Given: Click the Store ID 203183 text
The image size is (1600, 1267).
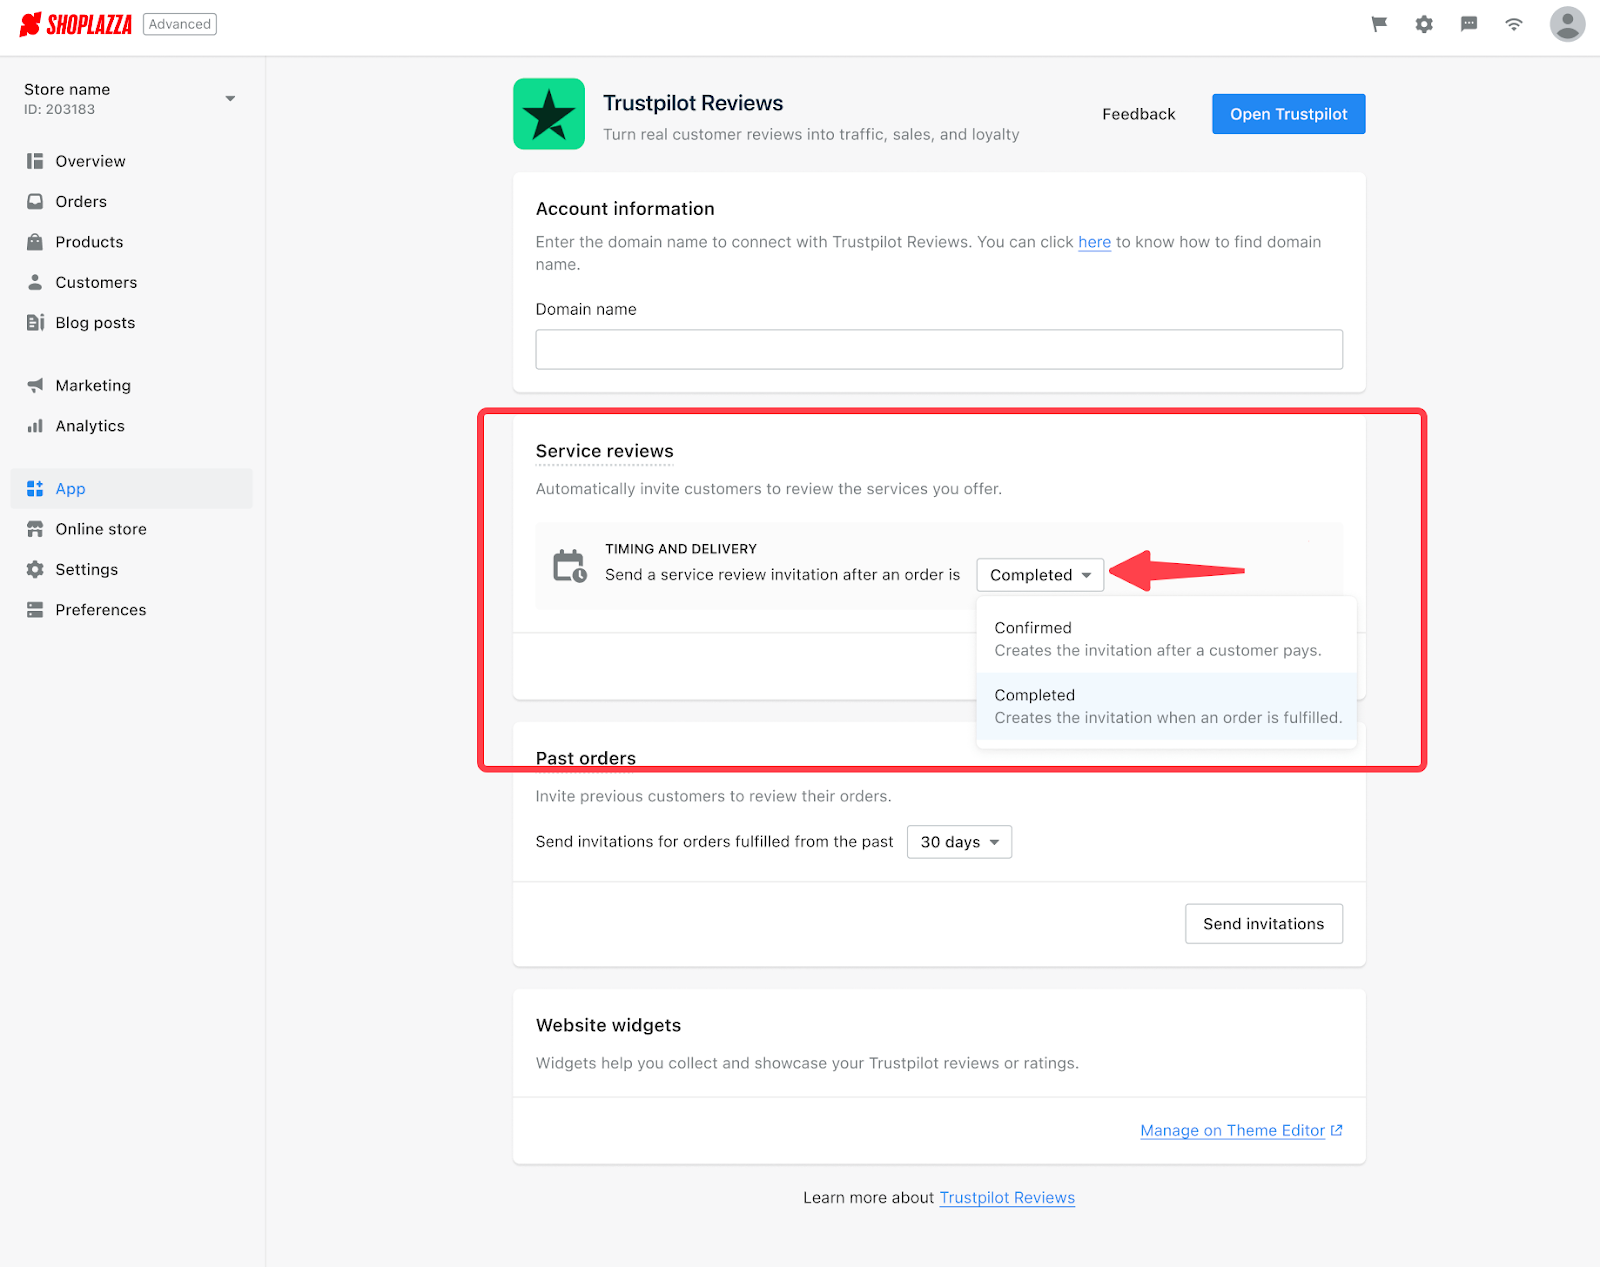Looking at the screenshot, I should click(60, 110).
